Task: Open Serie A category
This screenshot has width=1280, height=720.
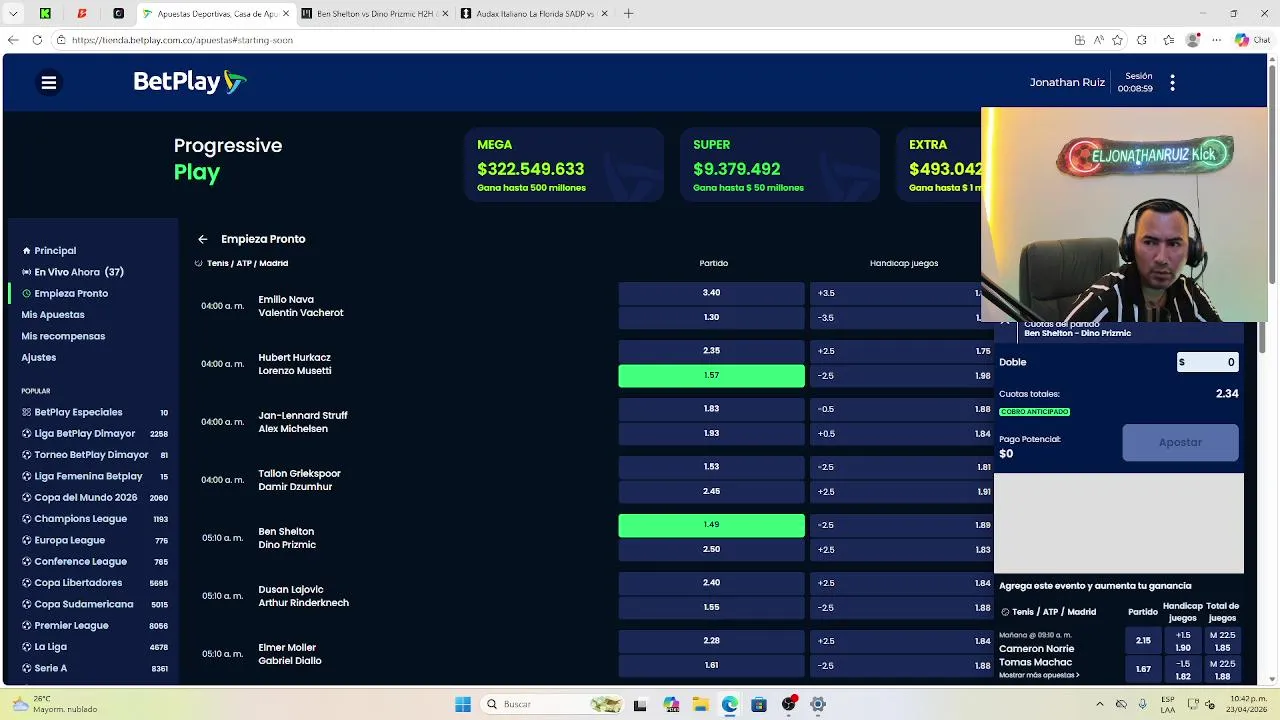Action: pyautogui.click(x=95, y=668)
